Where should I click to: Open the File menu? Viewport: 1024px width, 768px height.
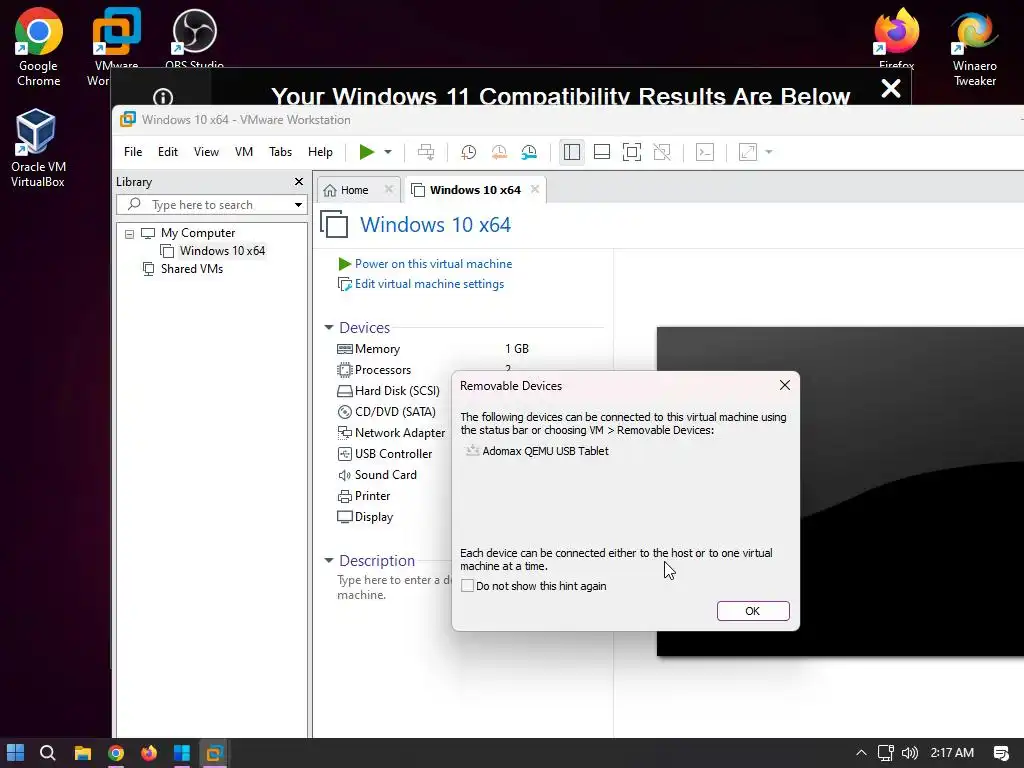tap(133, 152)
